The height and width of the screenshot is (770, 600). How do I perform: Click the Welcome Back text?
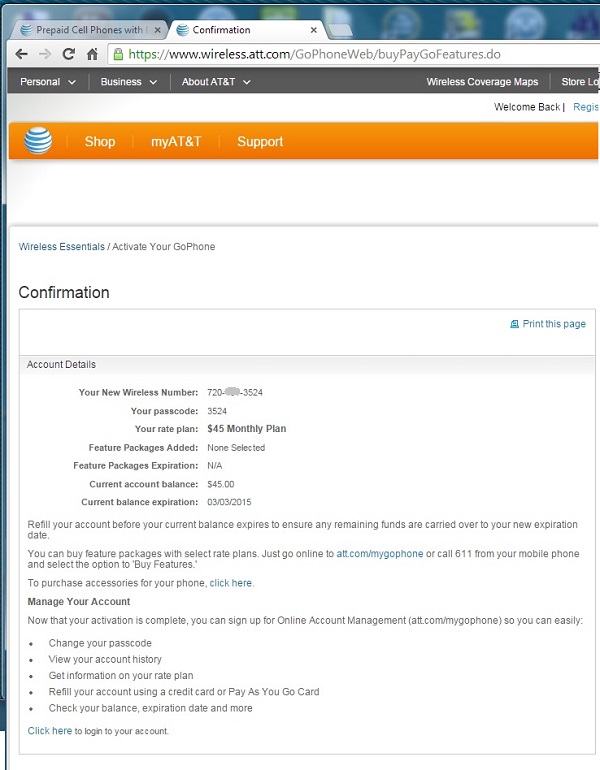527,107
